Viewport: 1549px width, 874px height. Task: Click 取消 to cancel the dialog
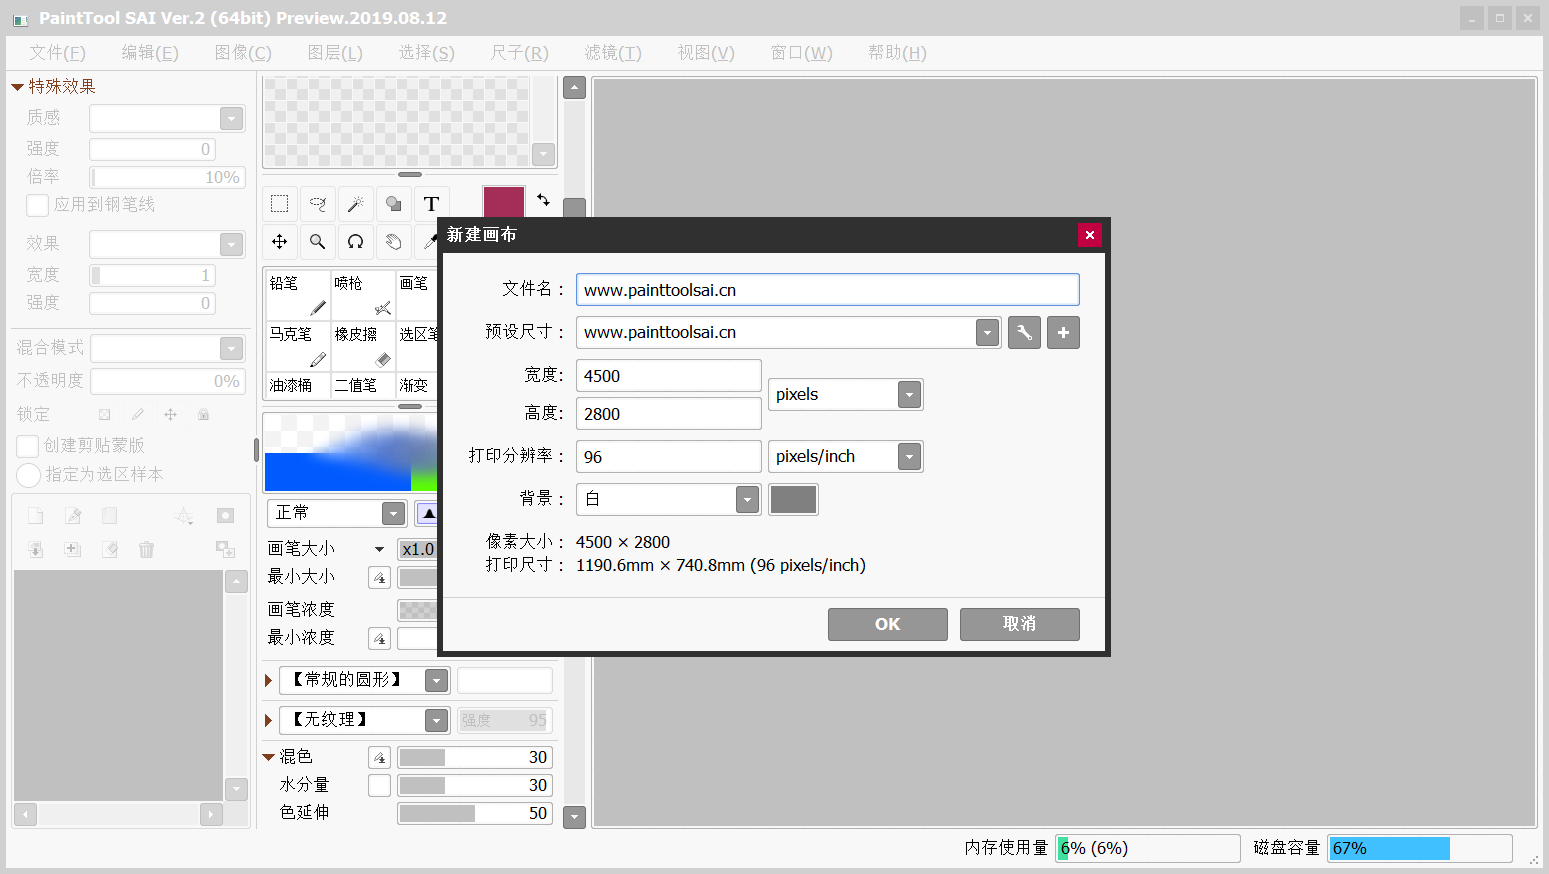pyautogui.click(x=1020, y=624)
